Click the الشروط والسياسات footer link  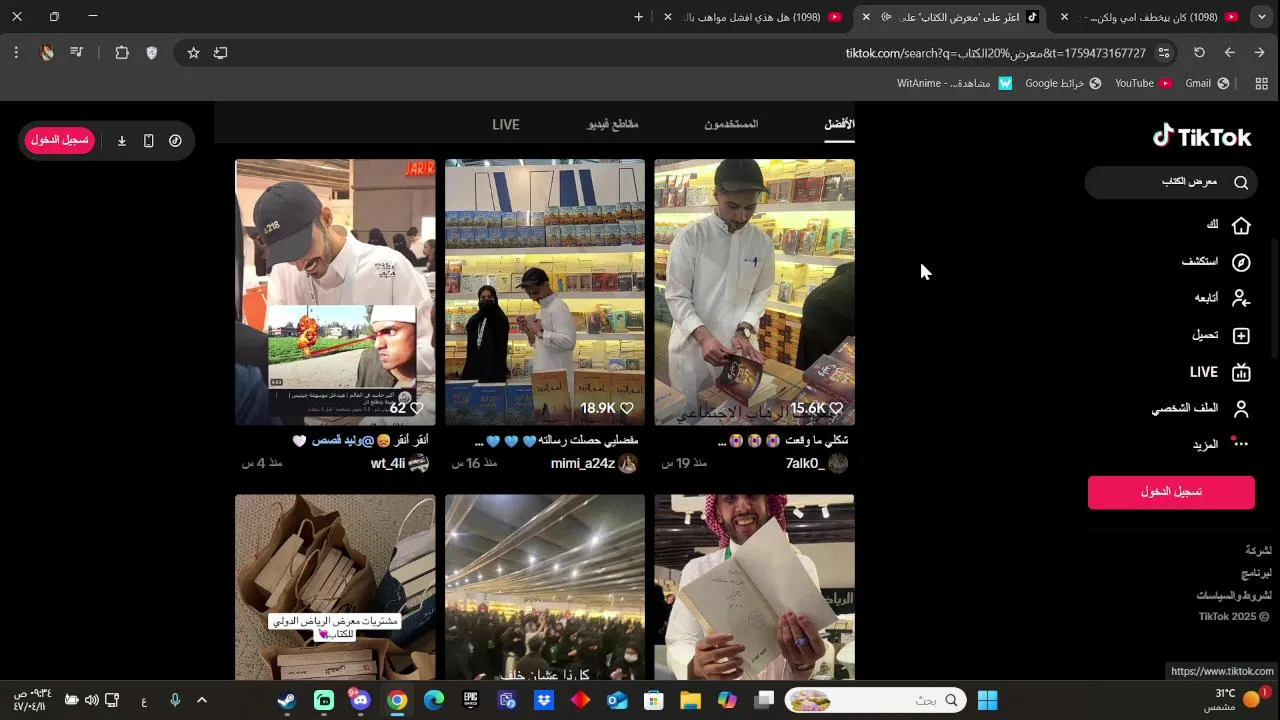coord(1234,595)
